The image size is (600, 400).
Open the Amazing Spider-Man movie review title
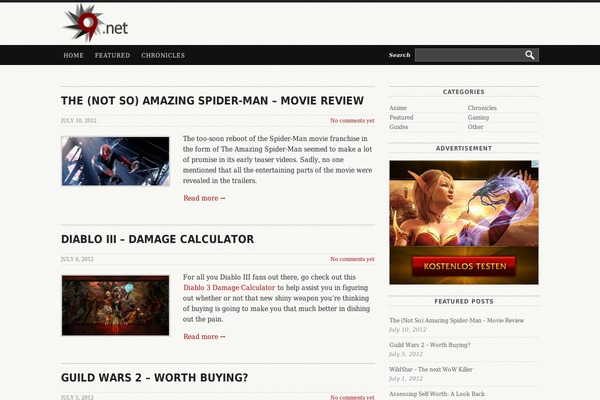tap(212, 101)
